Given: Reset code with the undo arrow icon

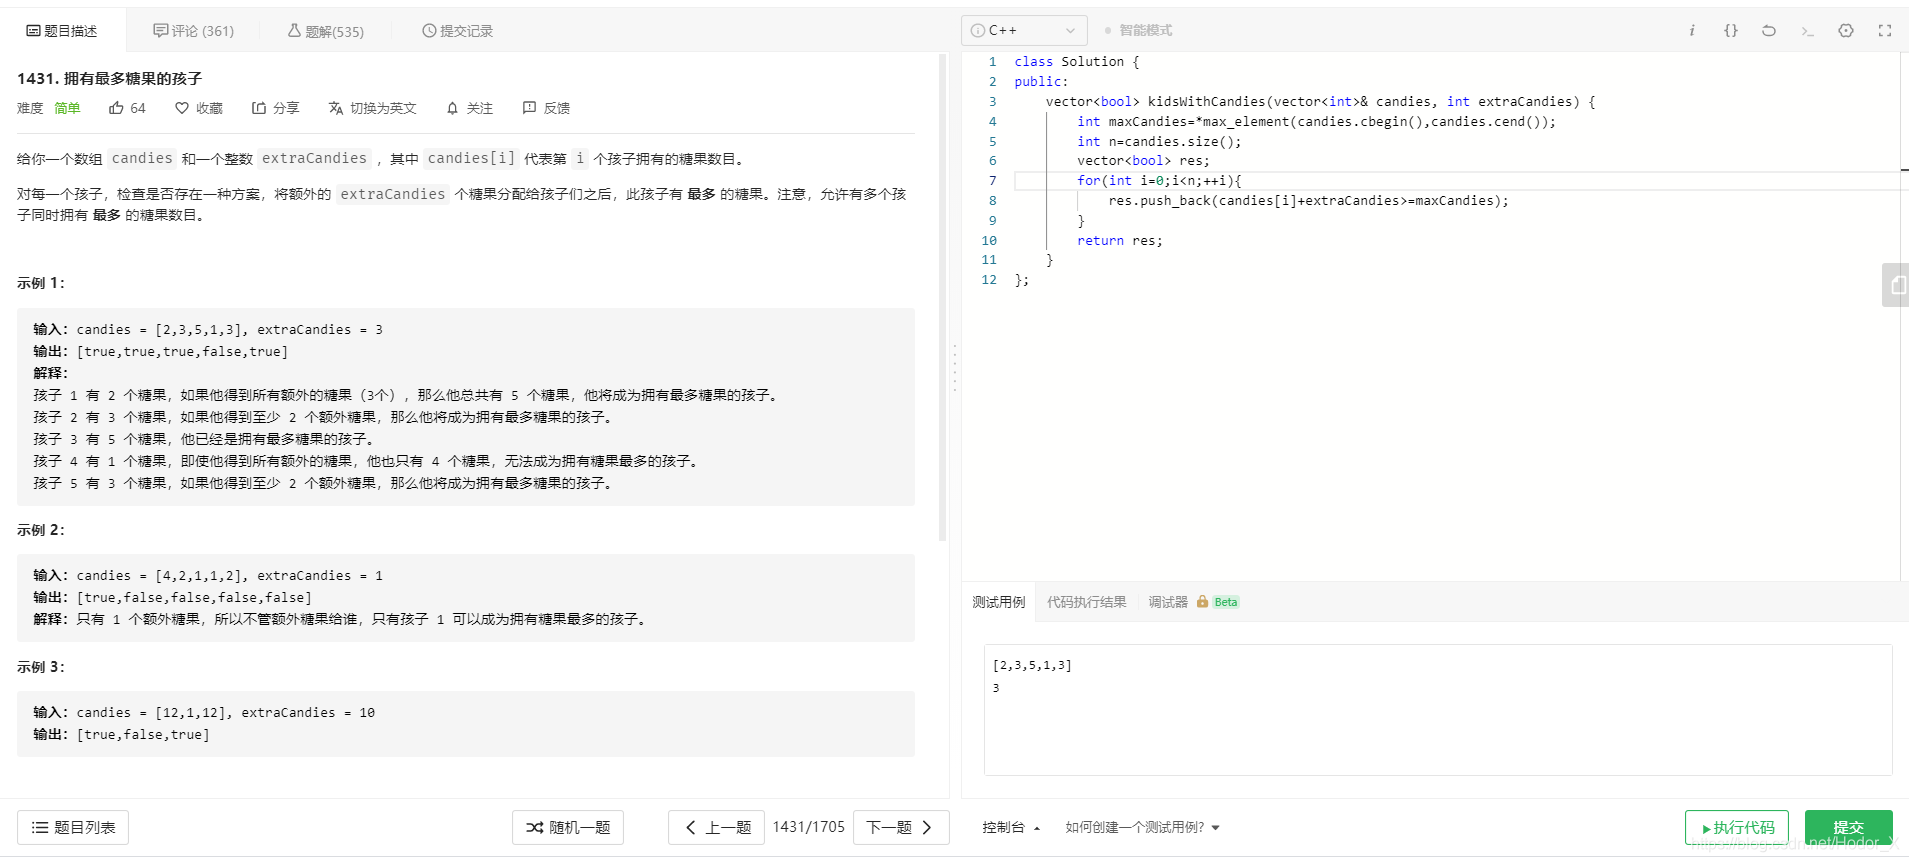Looking at the screenshot, I should tap(1769, 31).
